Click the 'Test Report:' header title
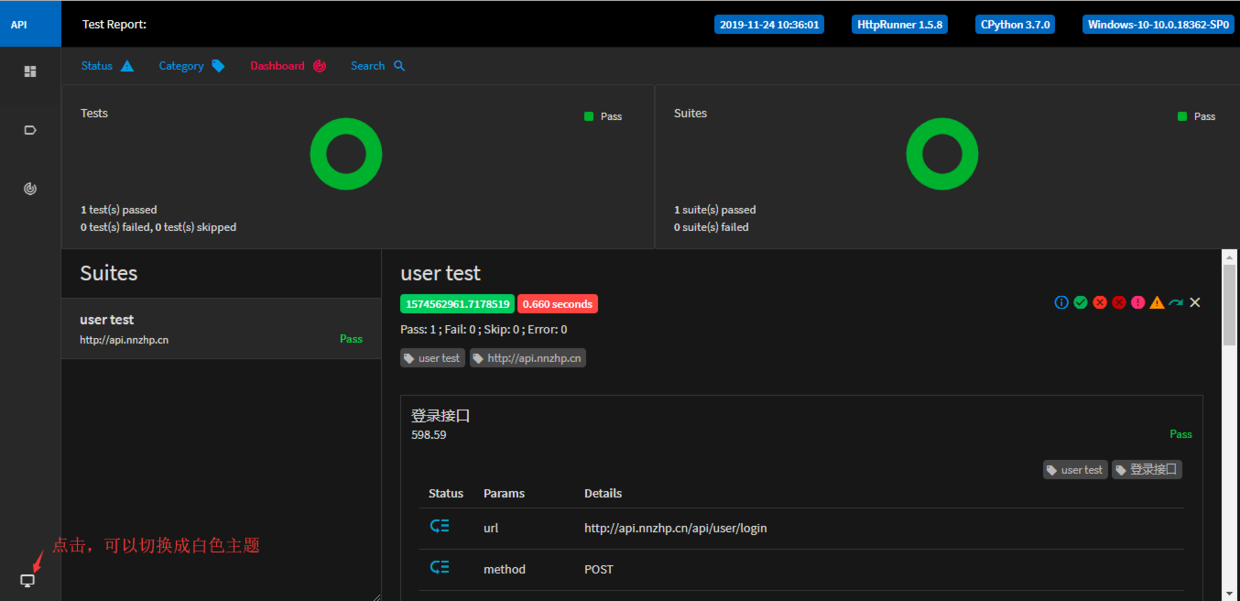Viewport: 1240px width, 601px height. (x=114, y=24)
